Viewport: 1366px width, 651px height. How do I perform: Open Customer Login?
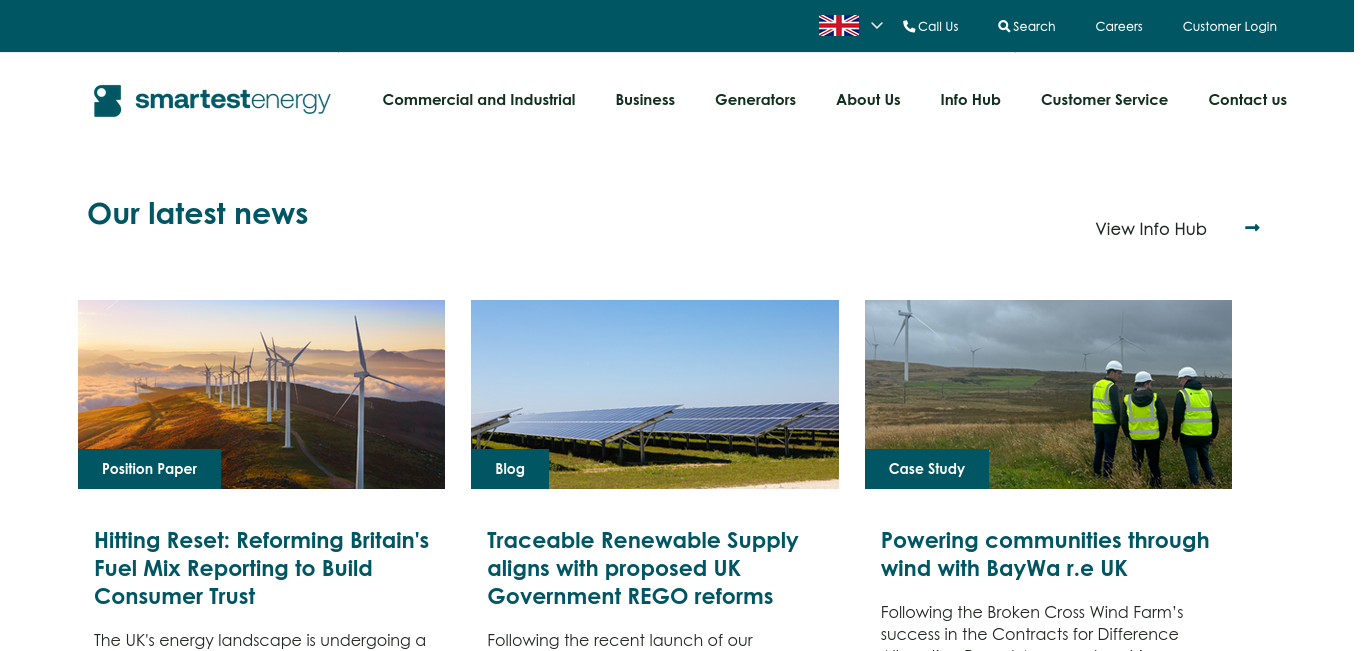point(1229,26)
